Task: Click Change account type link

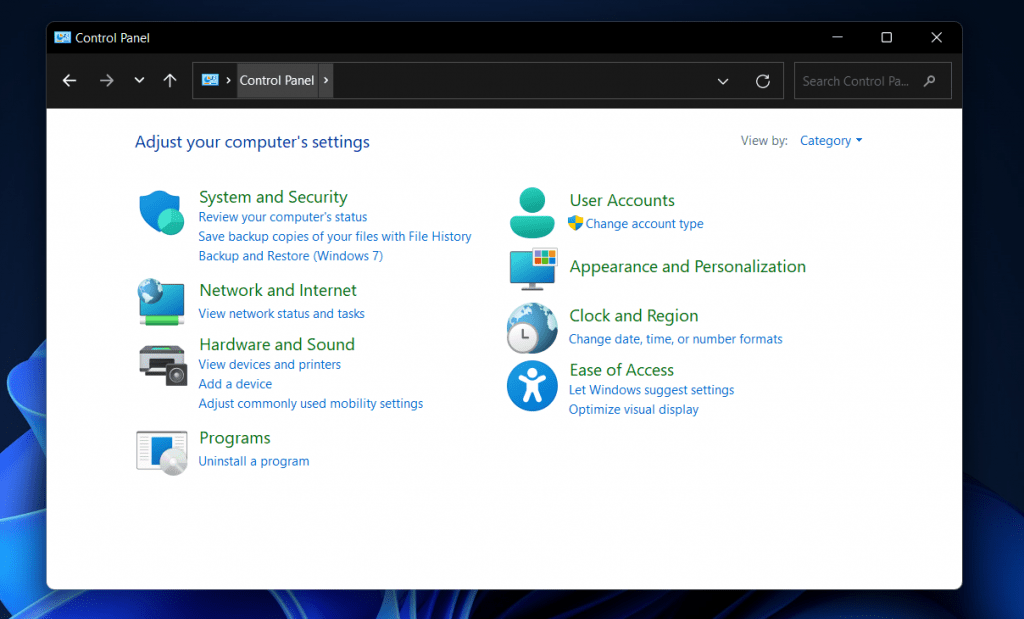Action: tap(644, 224)
